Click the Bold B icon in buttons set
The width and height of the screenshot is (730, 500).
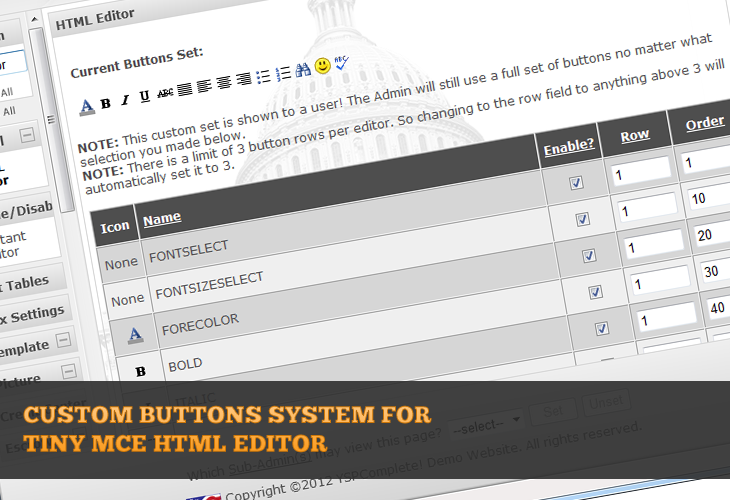click(106, 103)
